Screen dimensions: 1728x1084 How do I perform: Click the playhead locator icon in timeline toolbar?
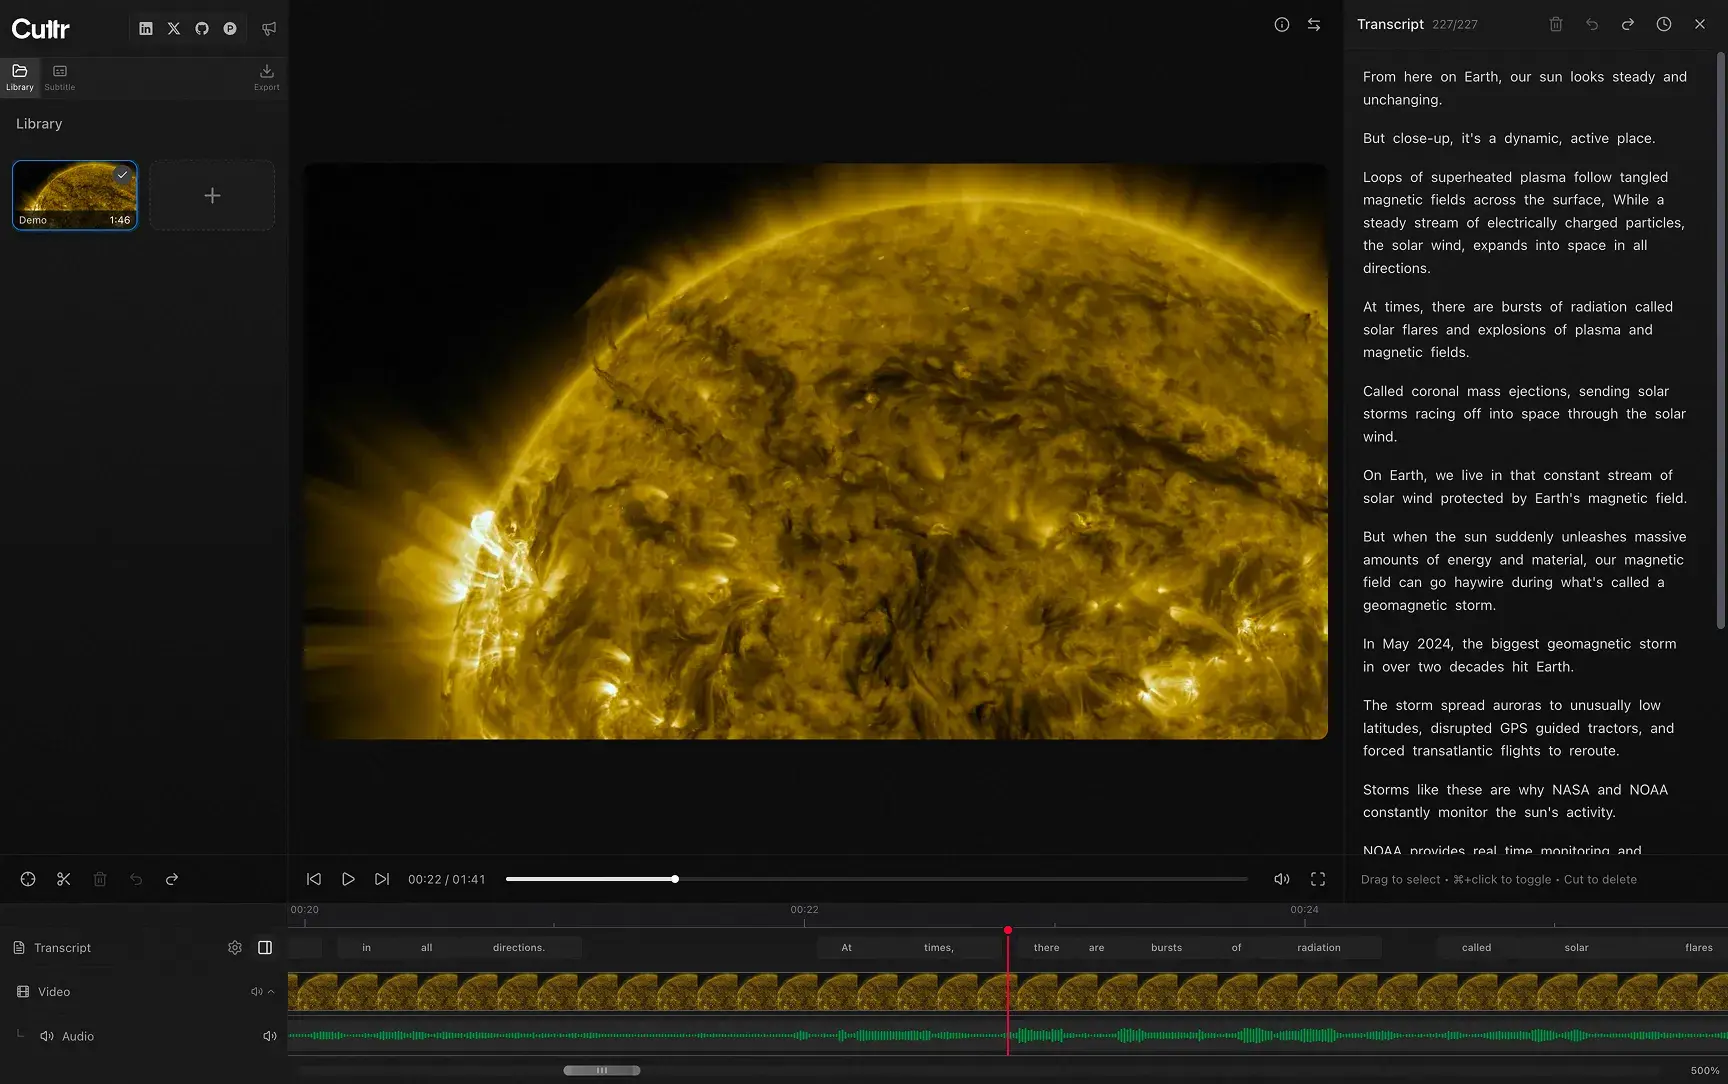pos(27,879)
